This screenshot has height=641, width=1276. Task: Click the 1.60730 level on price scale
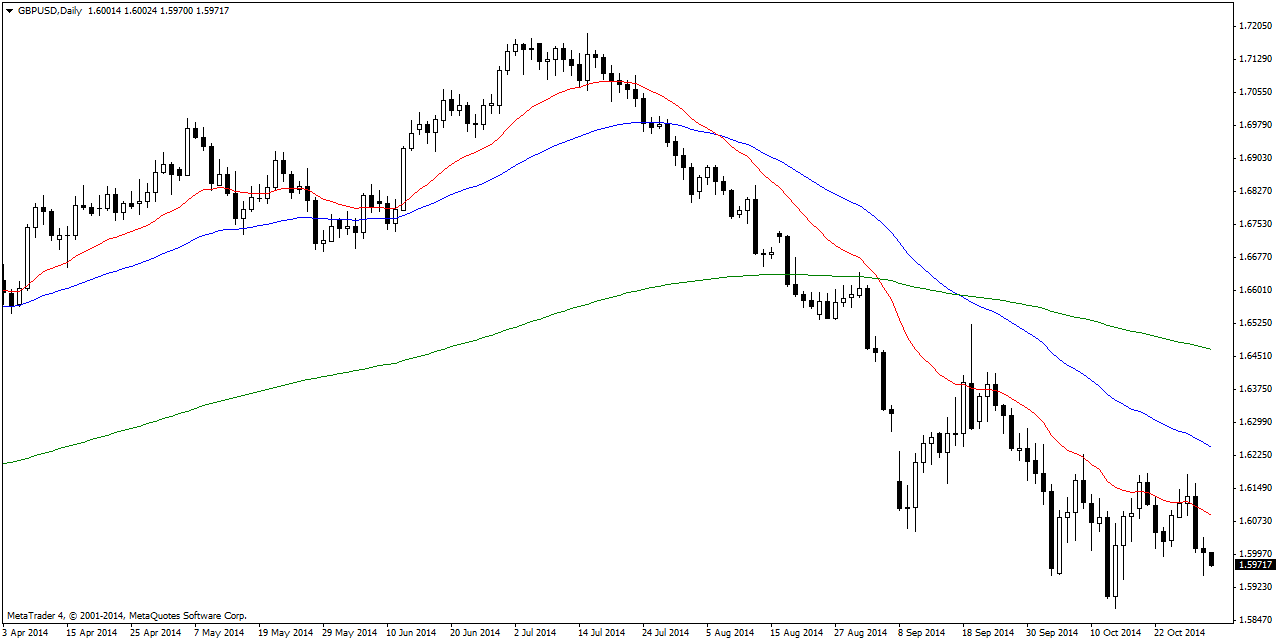tap(1253, 521)
